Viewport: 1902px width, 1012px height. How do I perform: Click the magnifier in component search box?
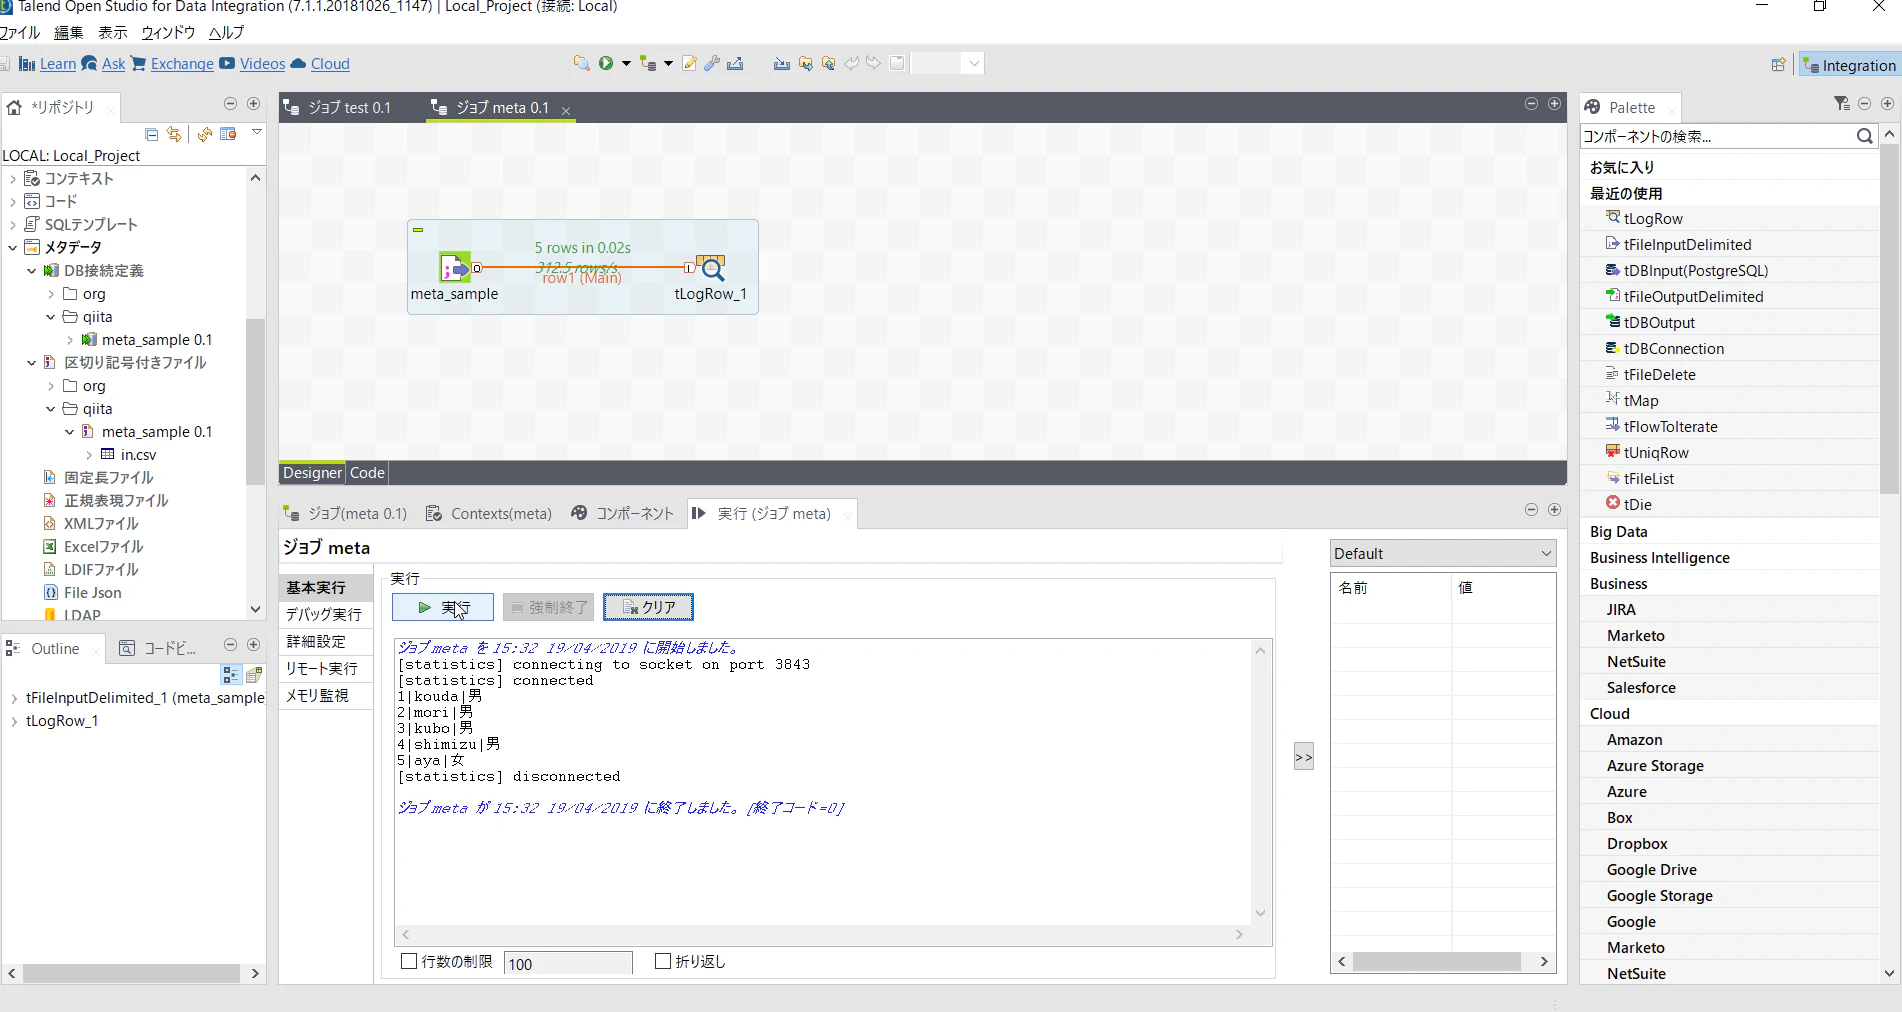(x=1864, y=136)
